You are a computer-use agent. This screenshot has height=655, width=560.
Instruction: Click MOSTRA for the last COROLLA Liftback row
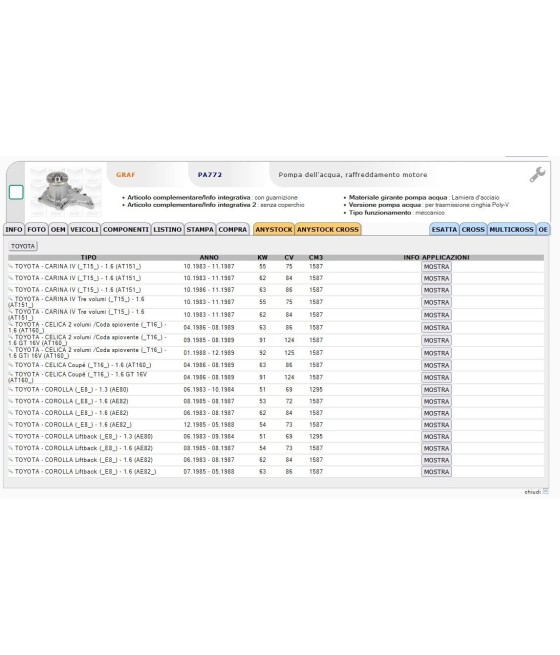tap(436, 472)
